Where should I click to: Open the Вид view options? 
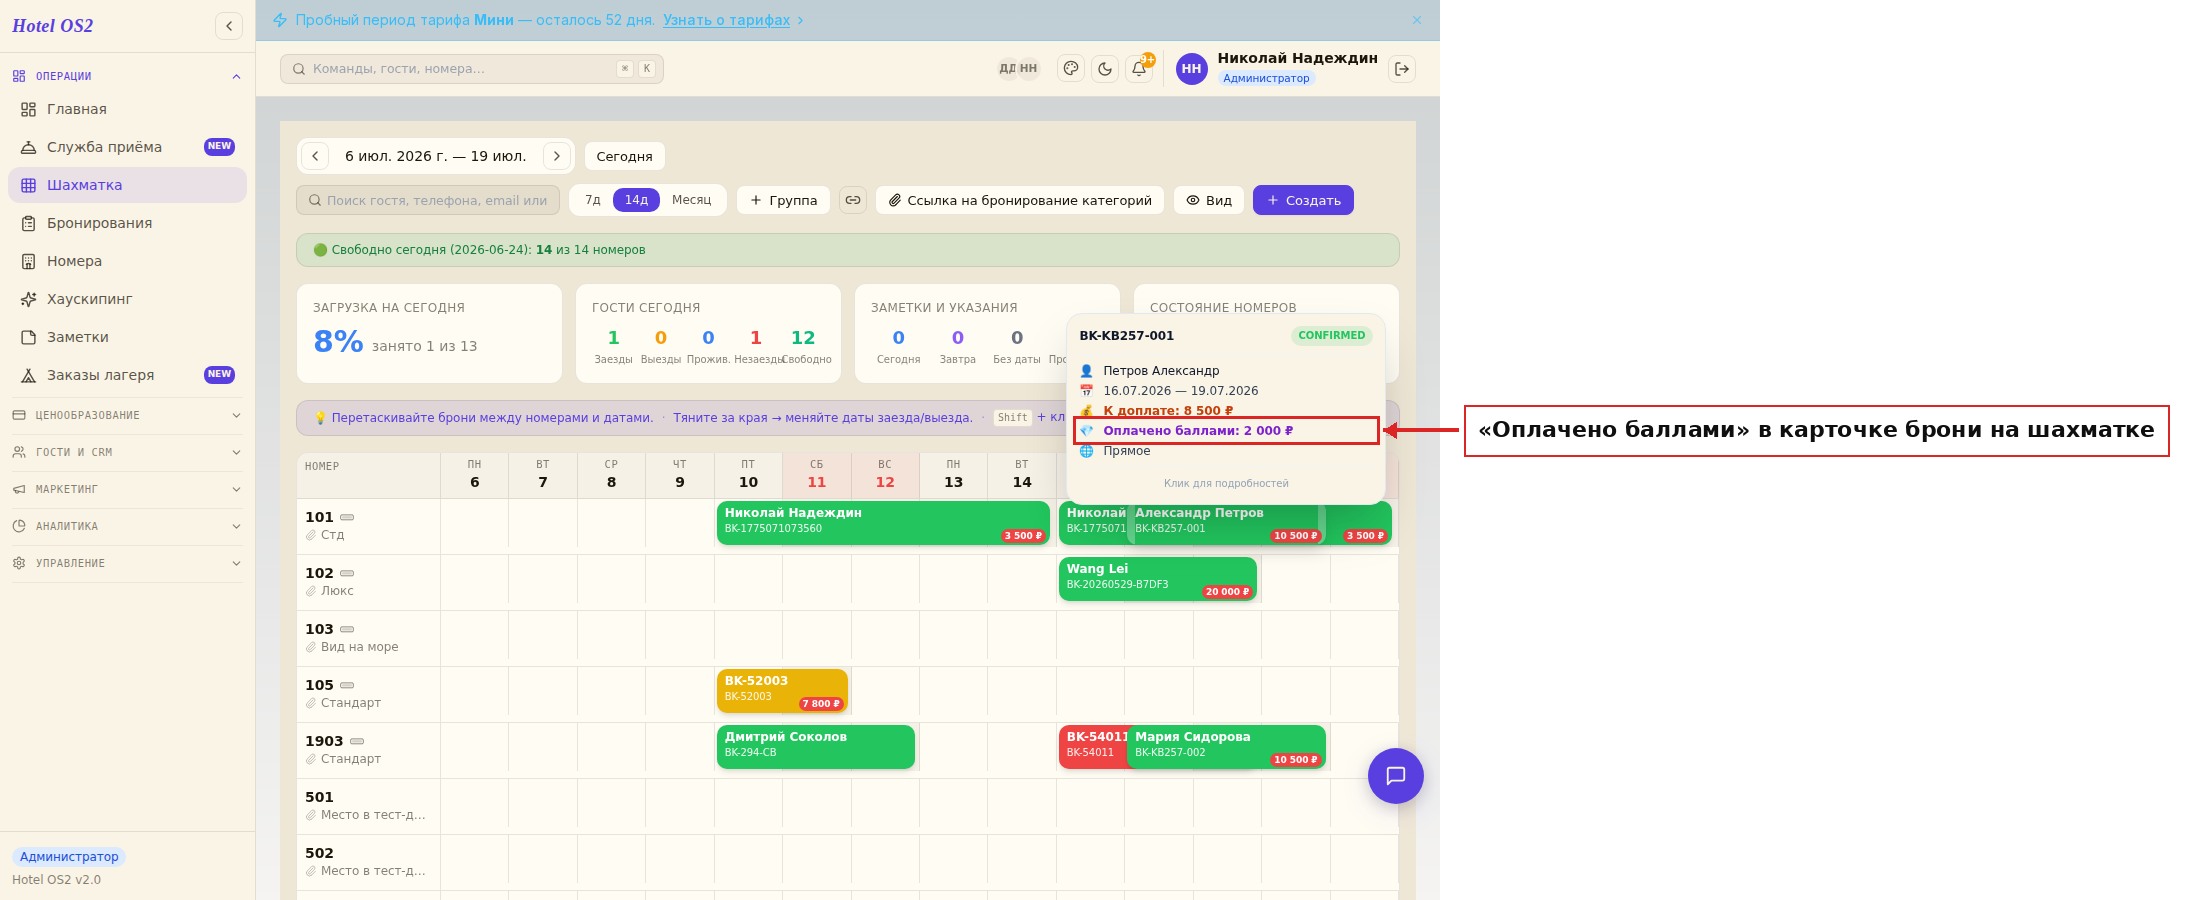point(1209,200)
